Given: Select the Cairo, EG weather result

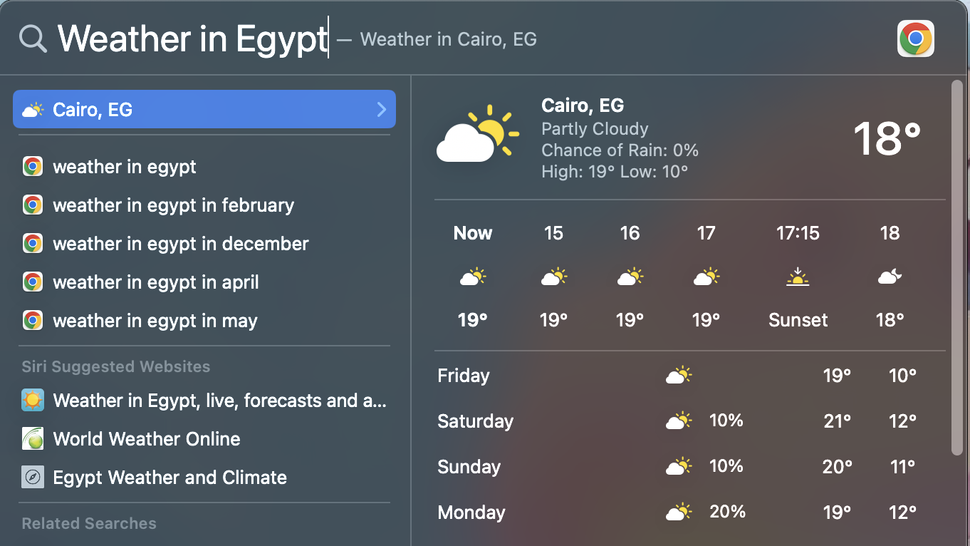Looking at the screenshot, I should pyautogui.click(x=200, y=110).
